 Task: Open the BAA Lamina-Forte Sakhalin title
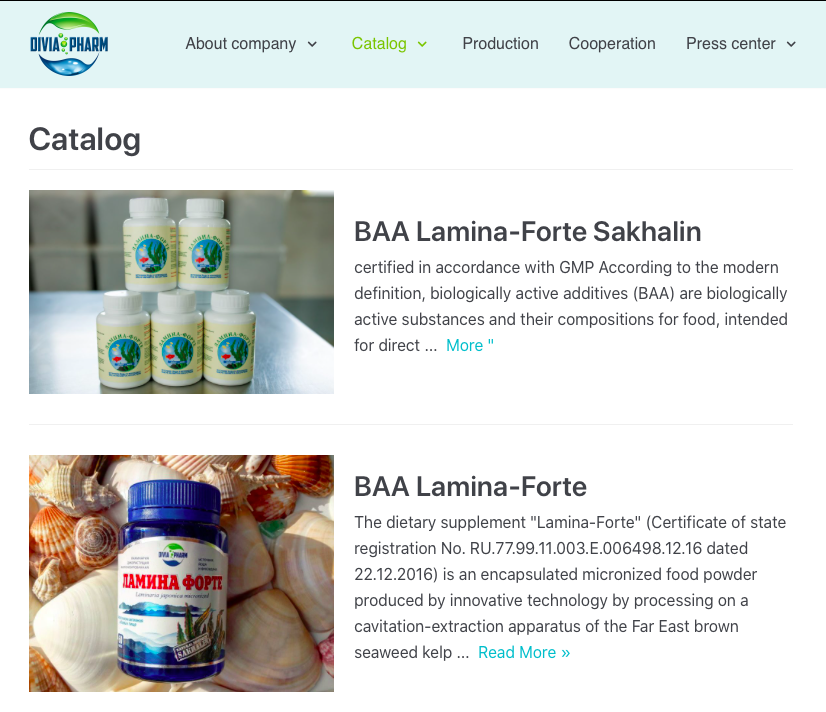[x=527, y=232]
